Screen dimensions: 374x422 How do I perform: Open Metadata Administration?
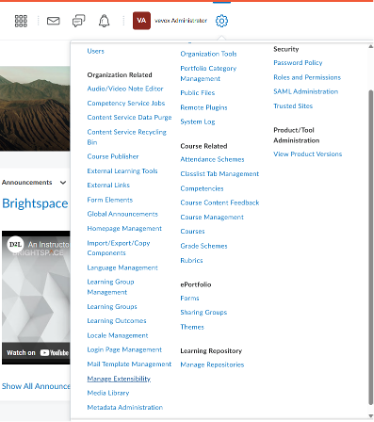(x=125, y=407)
